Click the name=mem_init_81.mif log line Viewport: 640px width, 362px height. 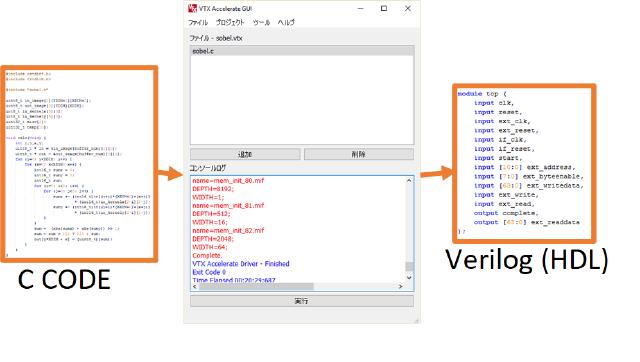tap(228, 205)
